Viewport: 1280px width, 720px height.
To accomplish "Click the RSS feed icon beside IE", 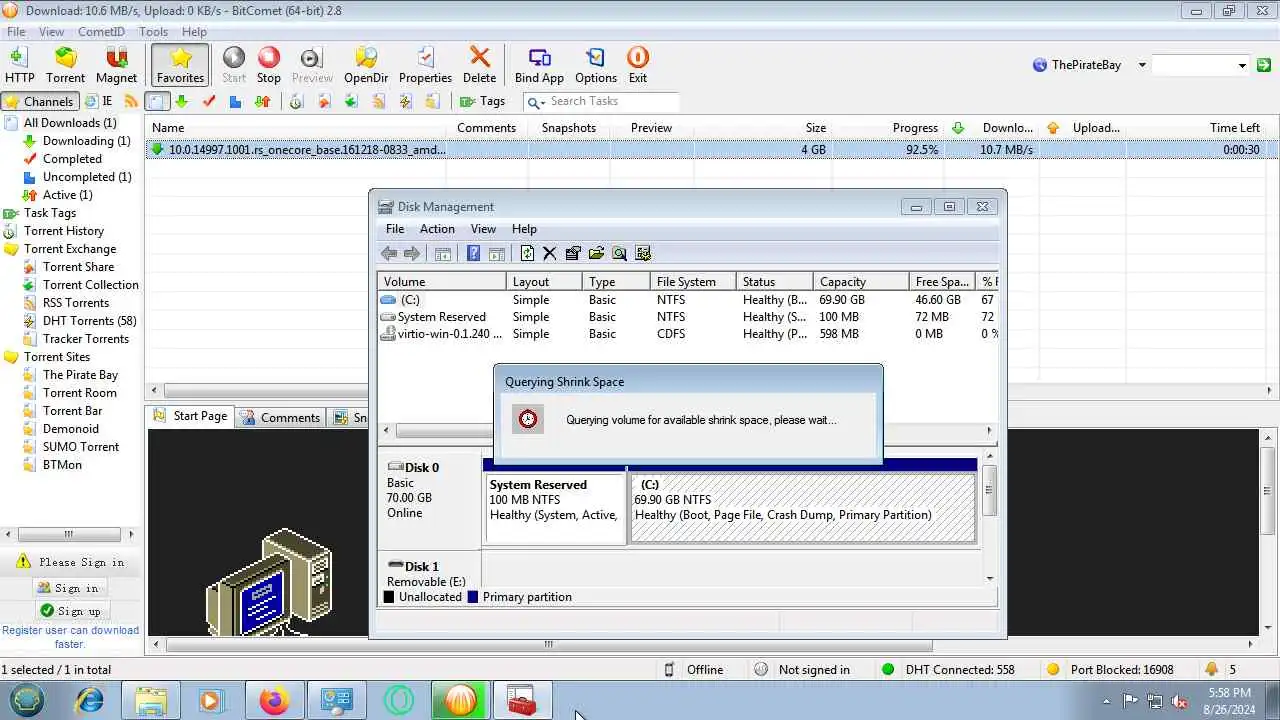I will [131, 101].
